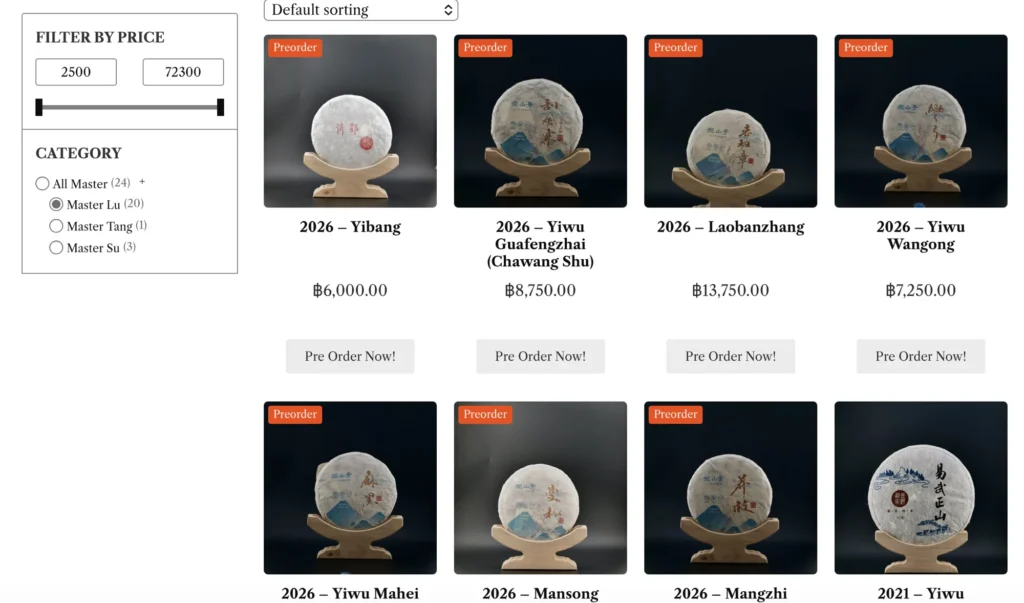Viewport: 1024px width, 603px height.
Task: Open the 2026 – Laobanzhang title link
Action: pyautogui.click(x=730, y=227)
